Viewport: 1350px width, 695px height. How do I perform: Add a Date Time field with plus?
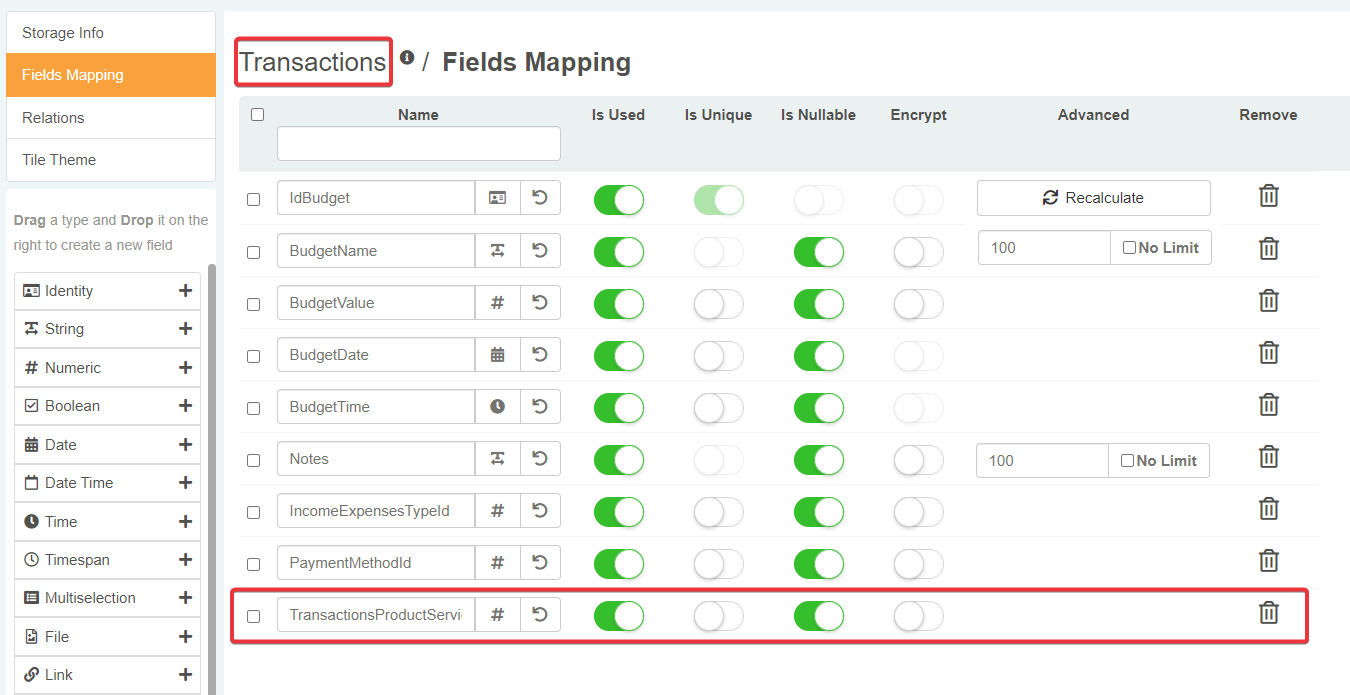[x=185, y=483]
